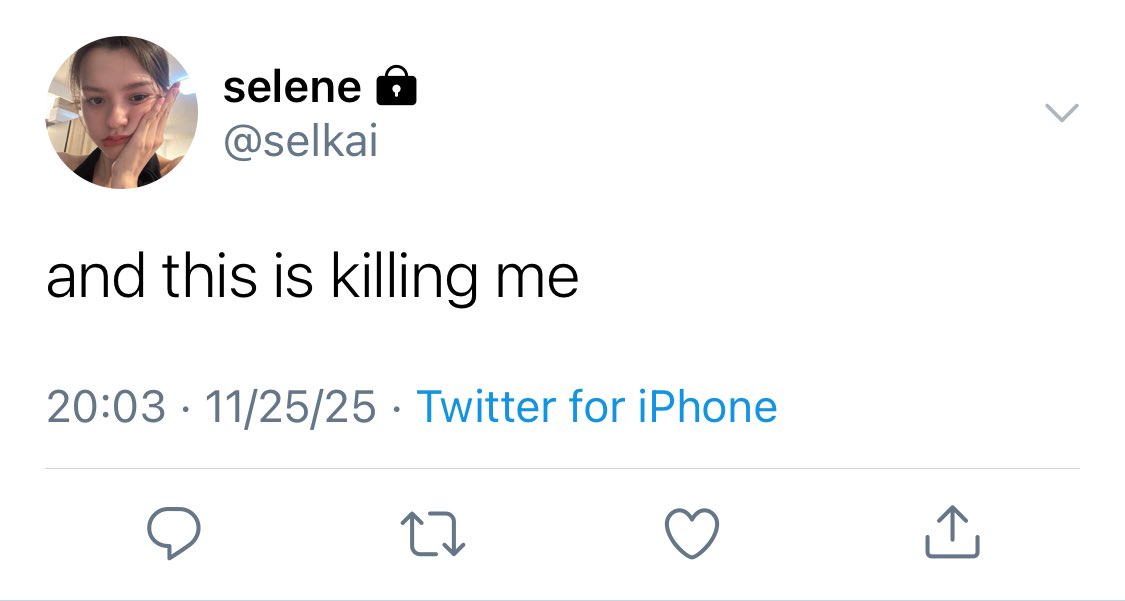Reply to selene's tweet
The image size is (1125, 601).
174,533
